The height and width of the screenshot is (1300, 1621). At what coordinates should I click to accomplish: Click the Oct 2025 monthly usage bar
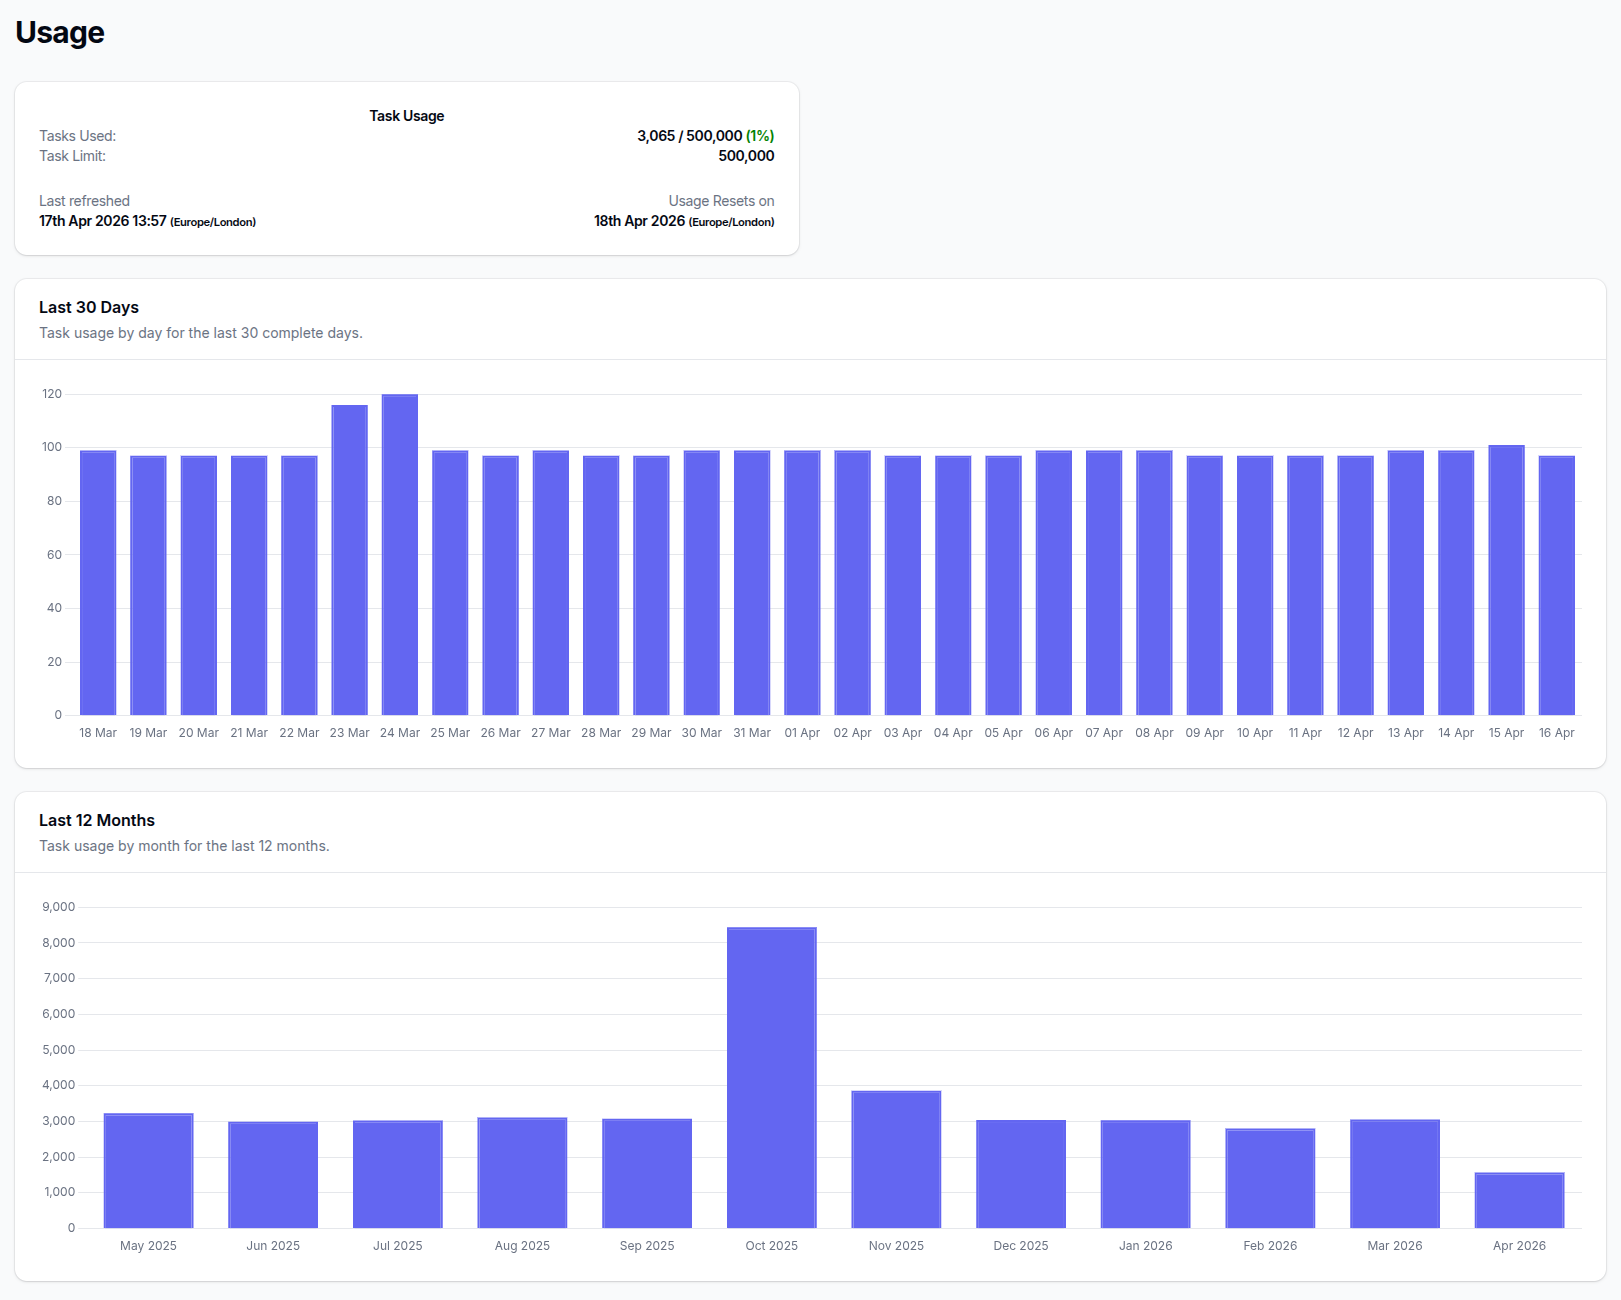click(771, 1078)
